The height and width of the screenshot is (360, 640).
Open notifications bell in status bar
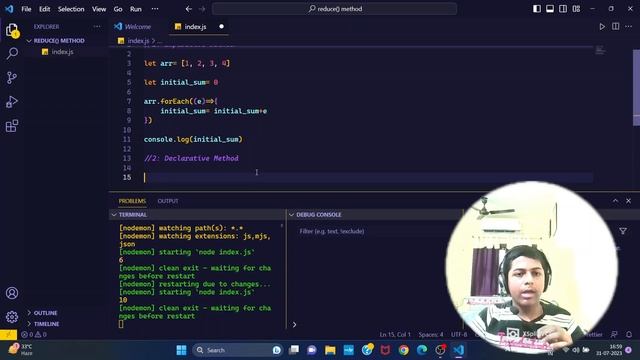point(629,334)
